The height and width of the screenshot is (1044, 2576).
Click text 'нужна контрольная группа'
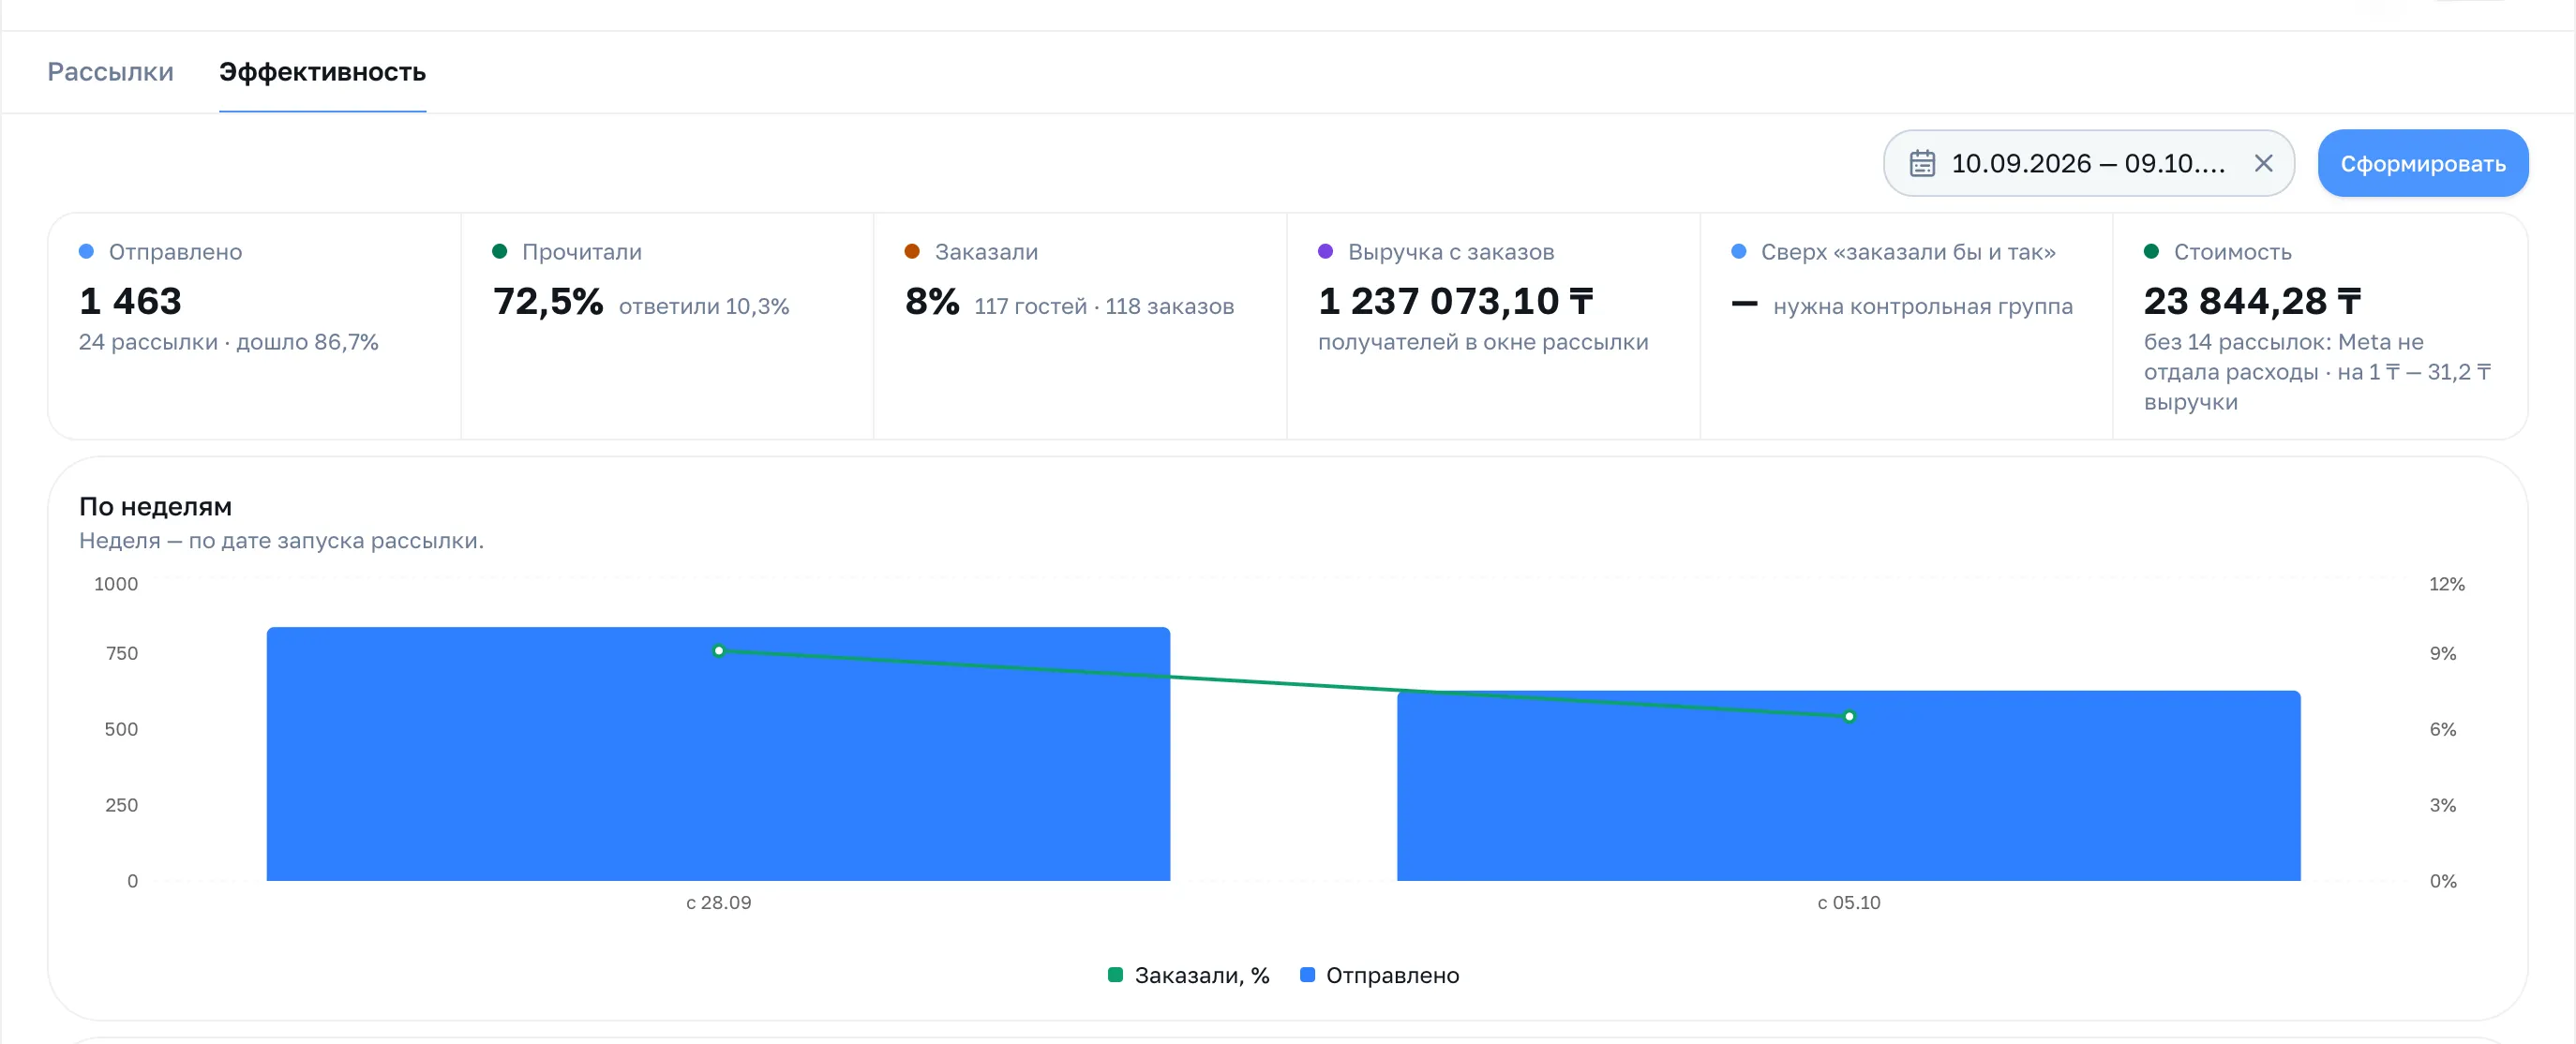point(1922,306)
